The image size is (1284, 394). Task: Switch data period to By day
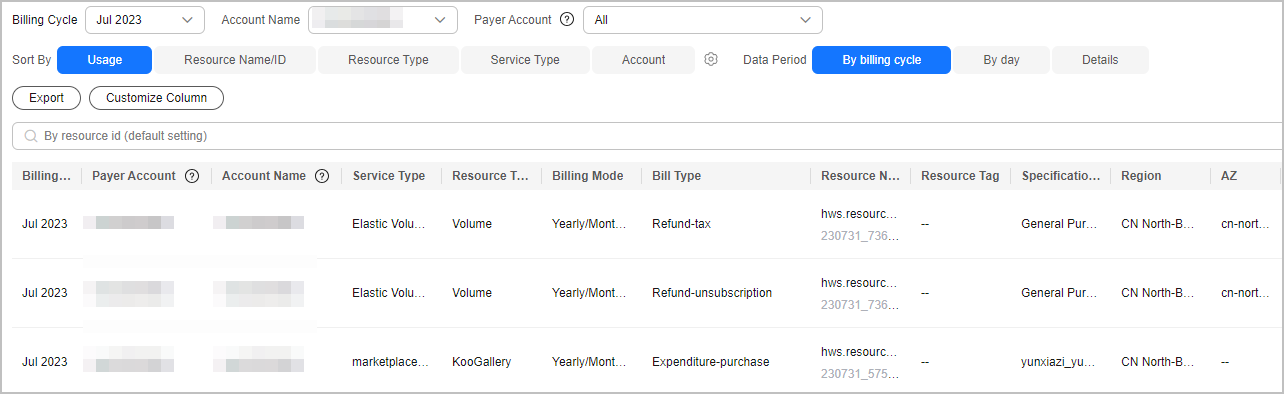[1001, 60]
